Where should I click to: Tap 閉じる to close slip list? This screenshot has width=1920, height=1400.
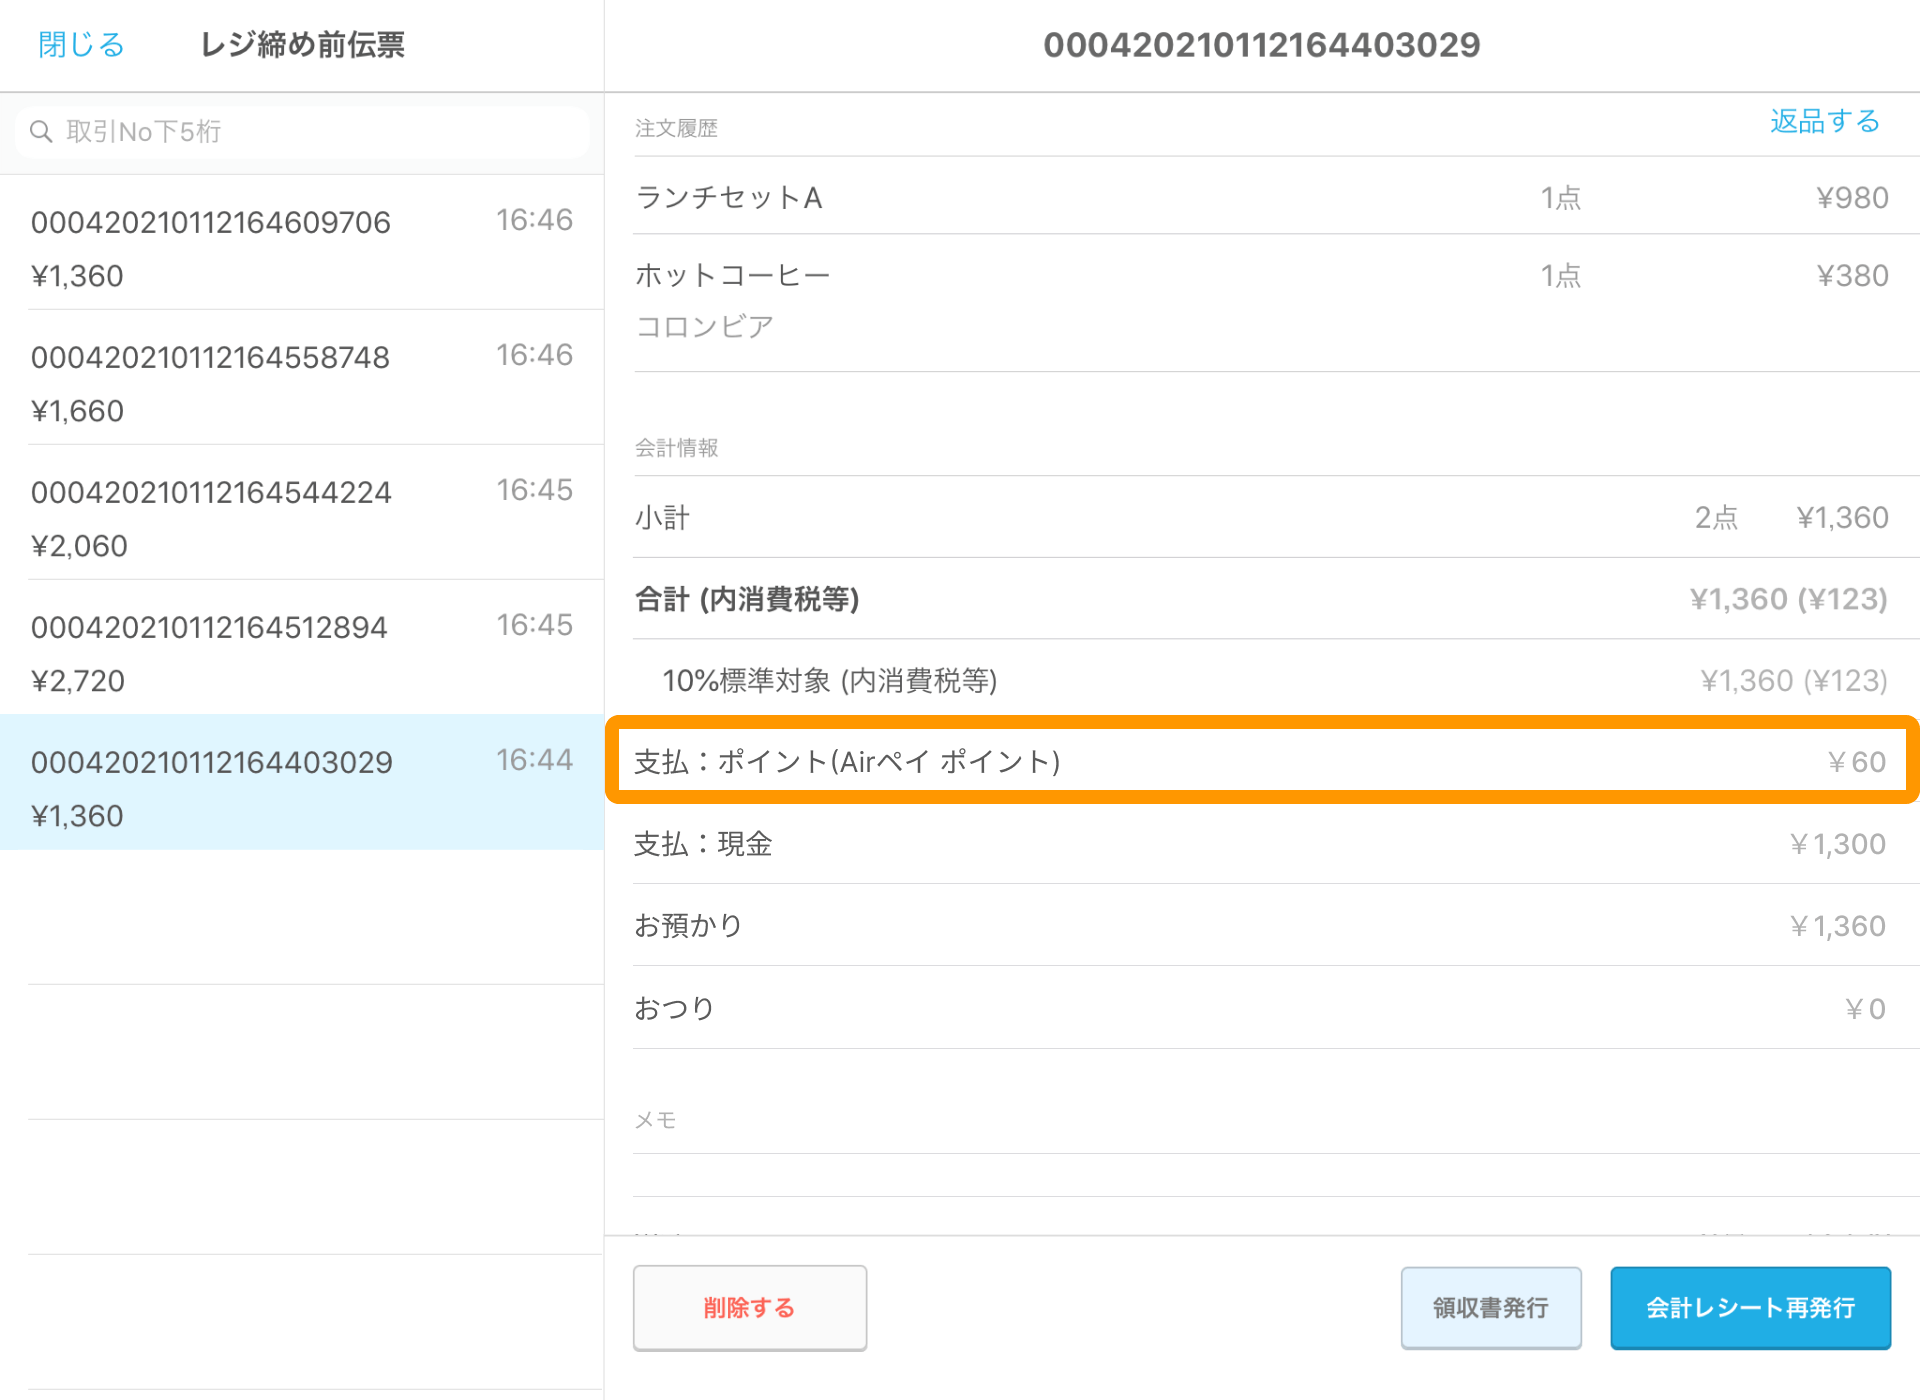point(81,45)
